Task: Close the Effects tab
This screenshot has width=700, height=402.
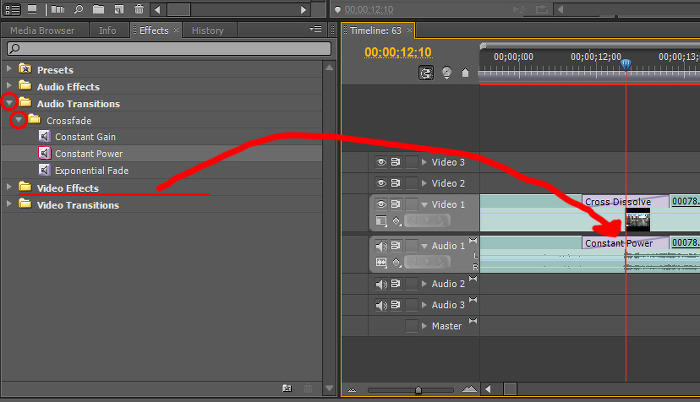Action: click(x=176, y=29)
